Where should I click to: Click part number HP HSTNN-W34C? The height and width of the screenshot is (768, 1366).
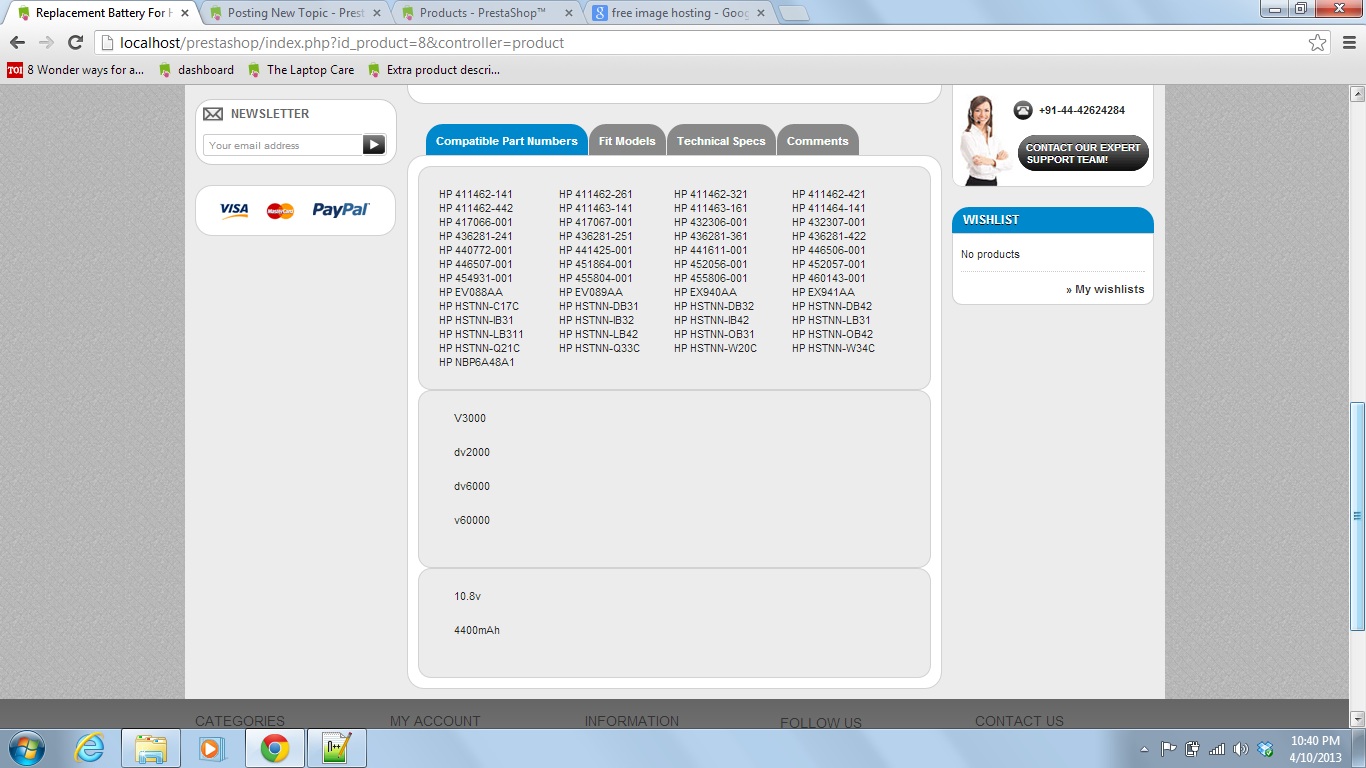833,348
